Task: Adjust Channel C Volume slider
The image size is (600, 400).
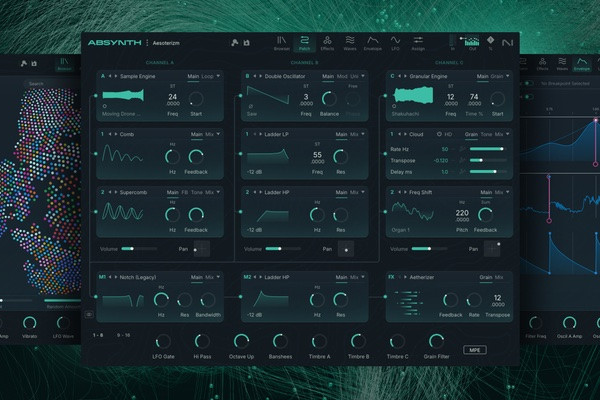Action: pyautogui.click(x=429, y=249)
